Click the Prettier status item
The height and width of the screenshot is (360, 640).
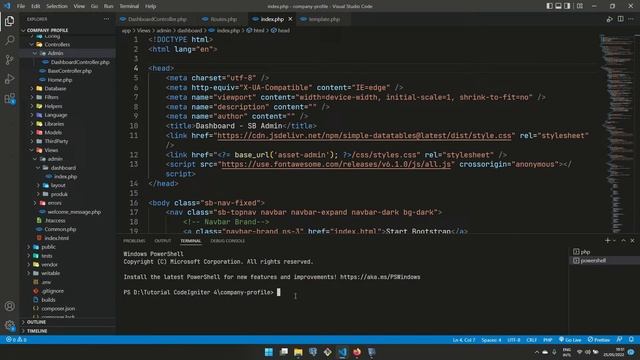point(599,340)
